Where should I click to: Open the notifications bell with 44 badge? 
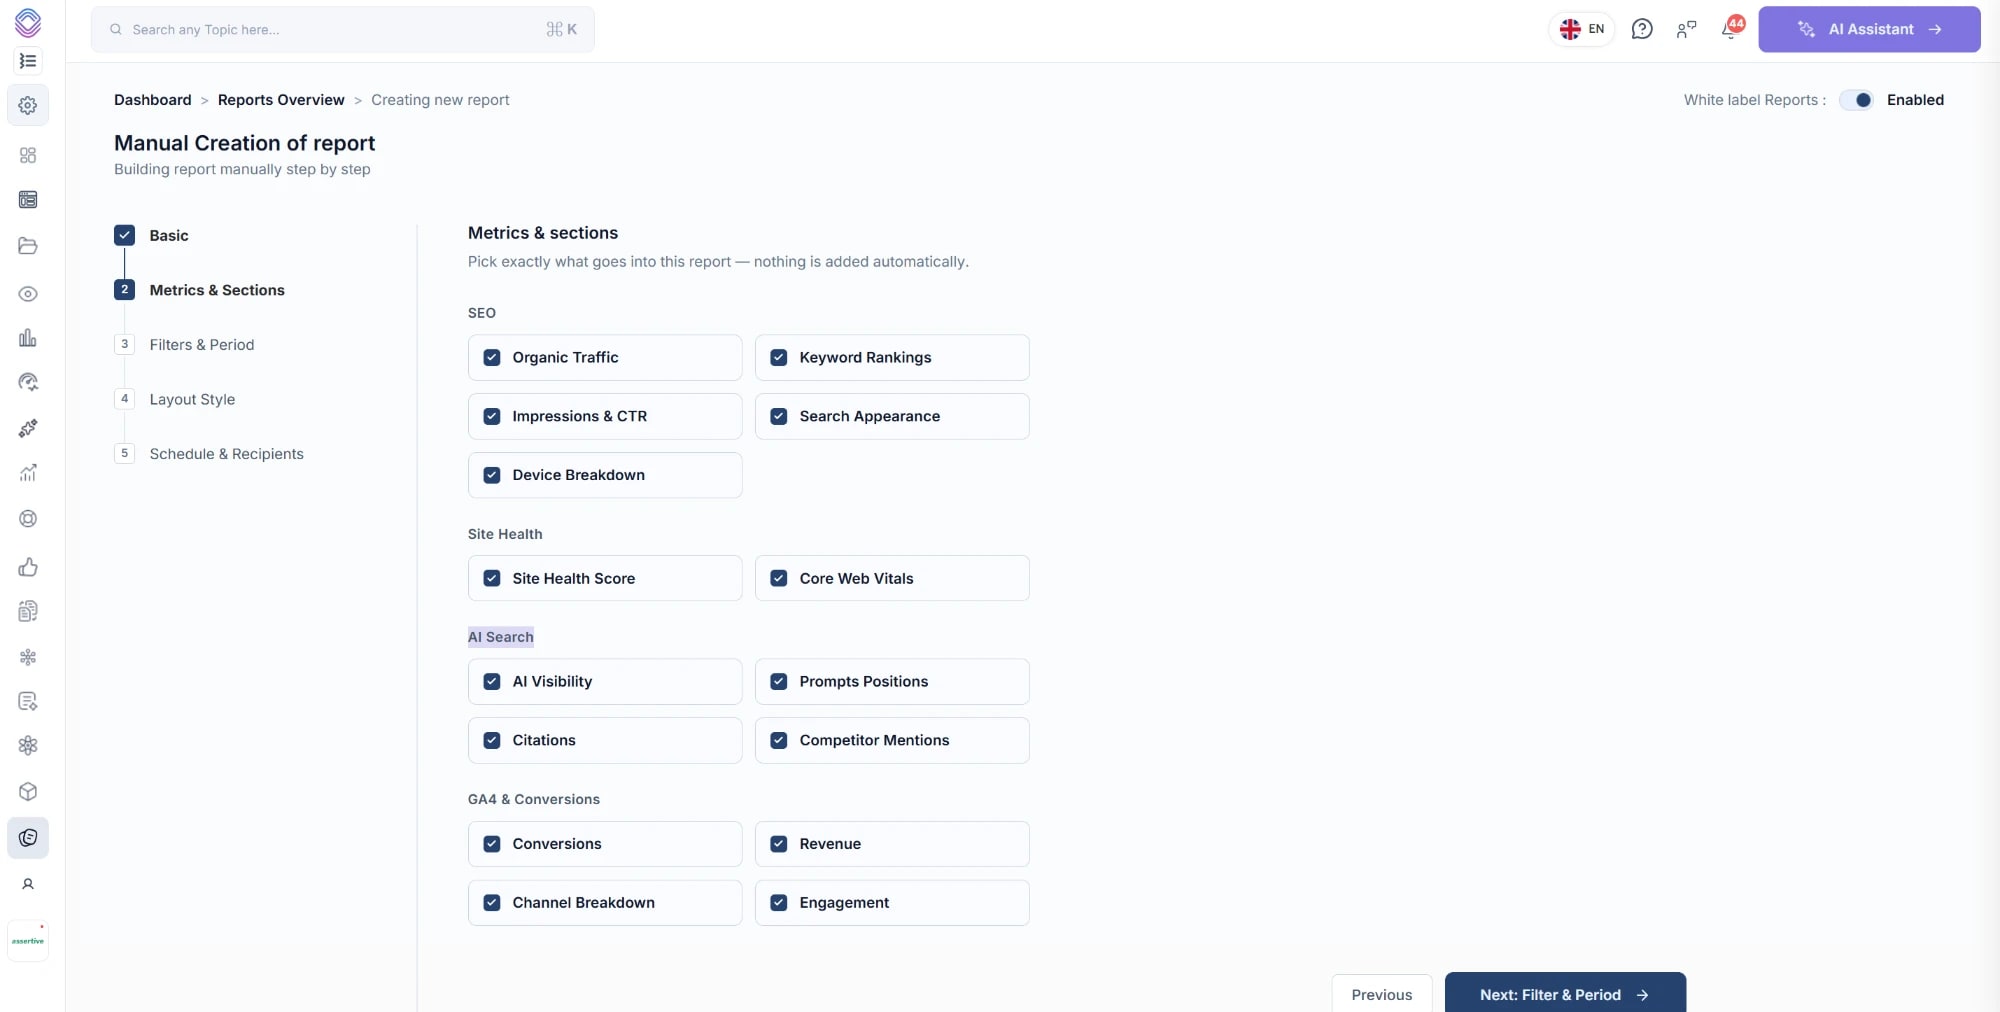(1731, 28)
